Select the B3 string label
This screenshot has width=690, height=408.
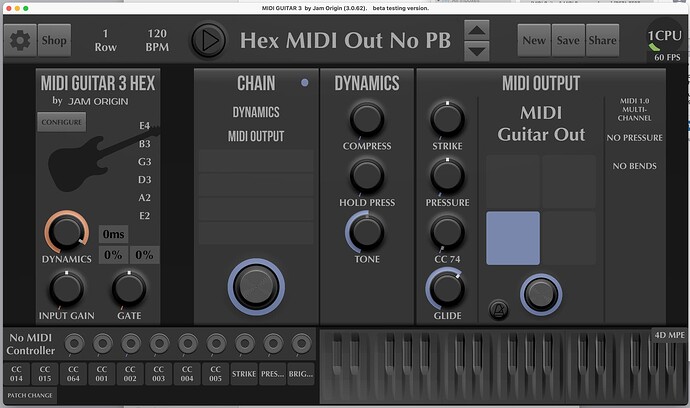144,144
